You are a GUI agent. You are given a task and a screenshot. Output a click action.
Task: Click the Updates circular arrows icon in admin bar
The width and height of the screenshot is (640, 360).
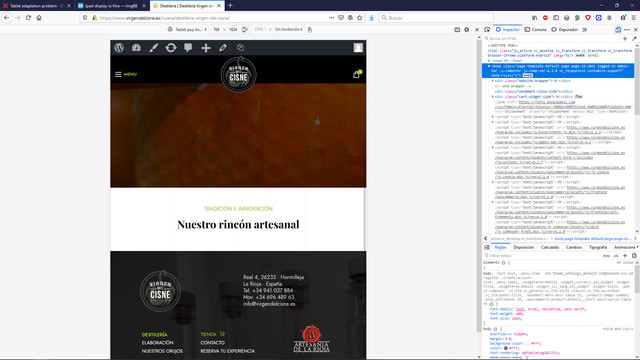pos(171,48)
